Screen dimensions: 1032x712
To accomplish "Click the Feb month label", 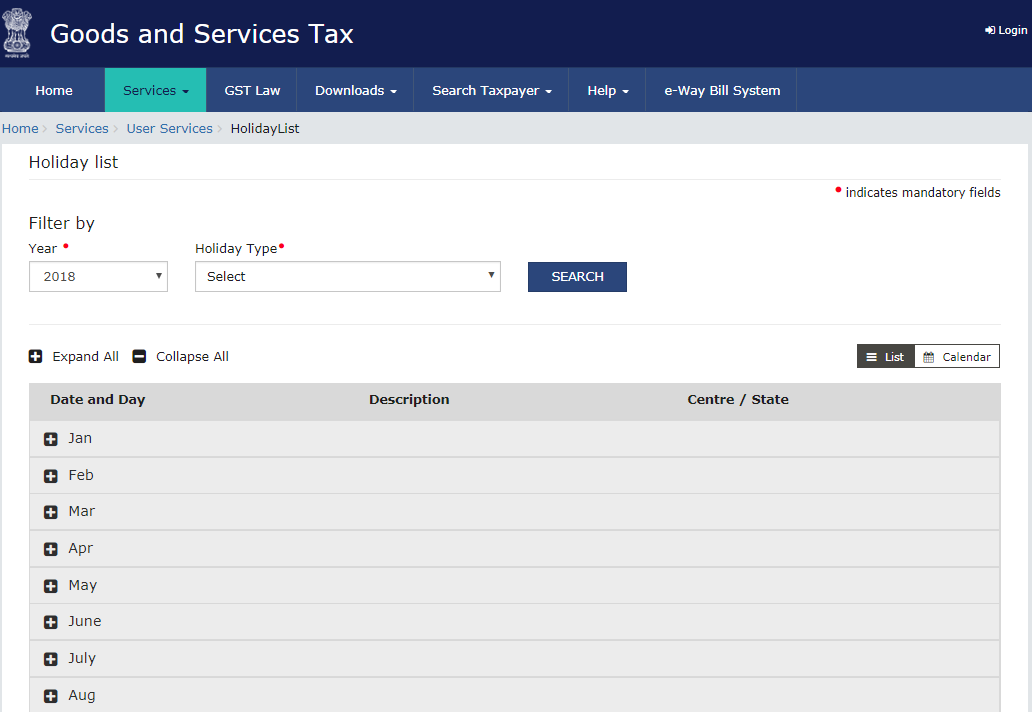I will (x=81, y=475).
